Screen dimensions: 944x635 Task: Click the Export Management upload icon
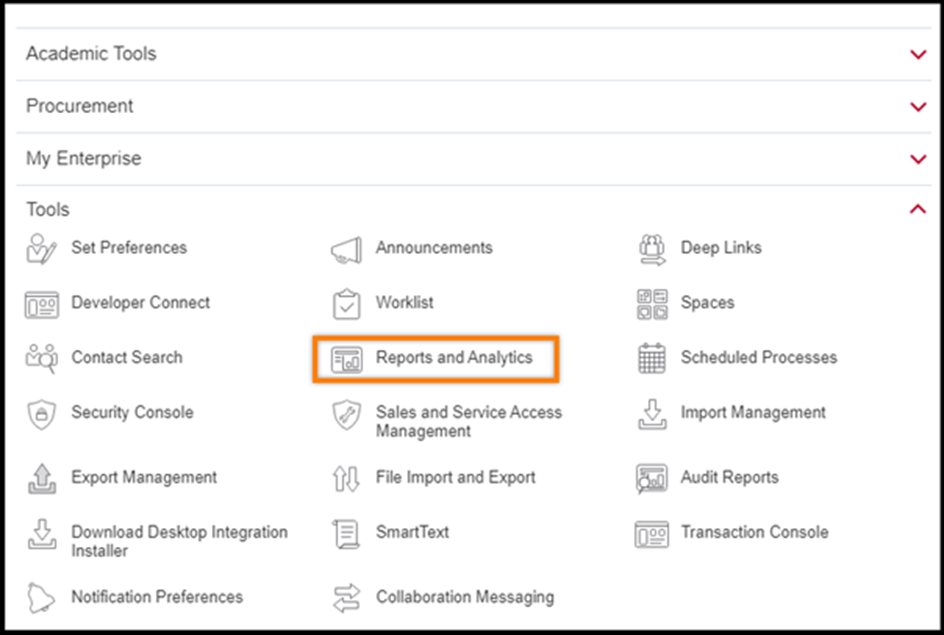[41, 478]
